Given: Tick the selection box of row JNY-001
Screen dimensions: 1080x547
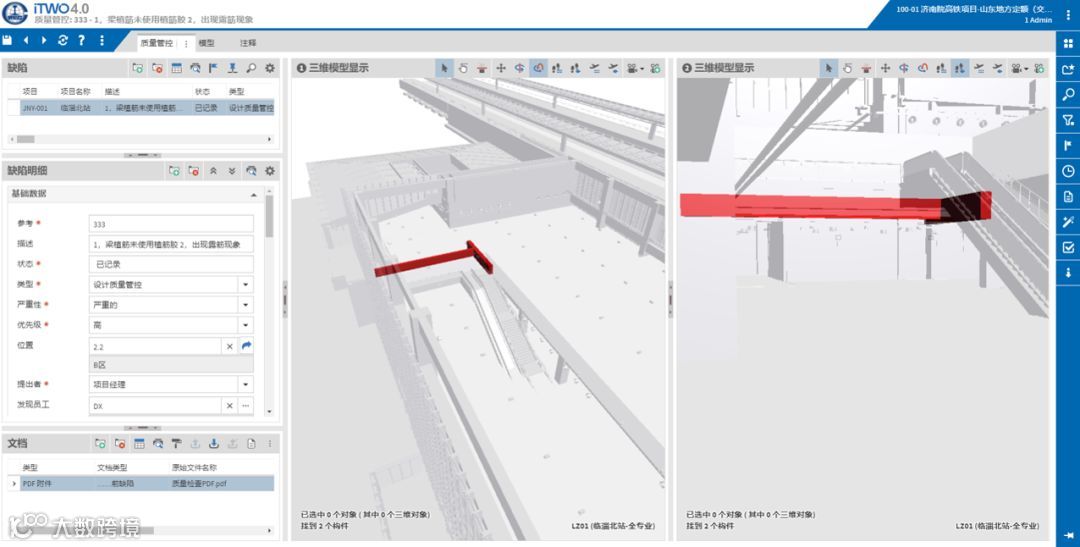Looking at the screenshot, I should click(14, 108).
